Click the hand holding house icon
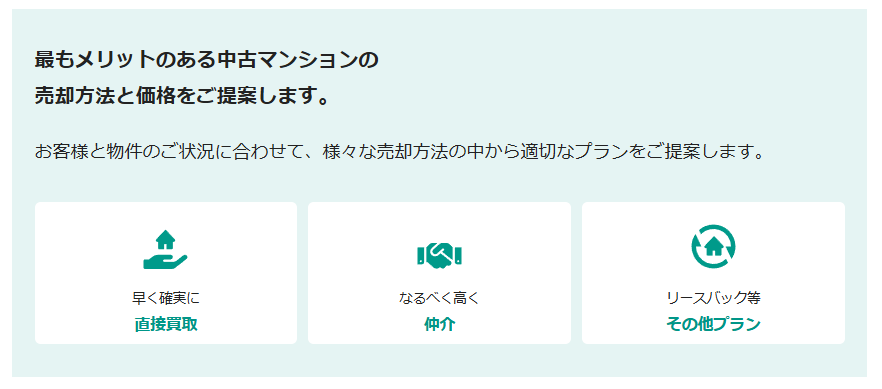Screen dimensions: 882x389 (x=165, y=249)
